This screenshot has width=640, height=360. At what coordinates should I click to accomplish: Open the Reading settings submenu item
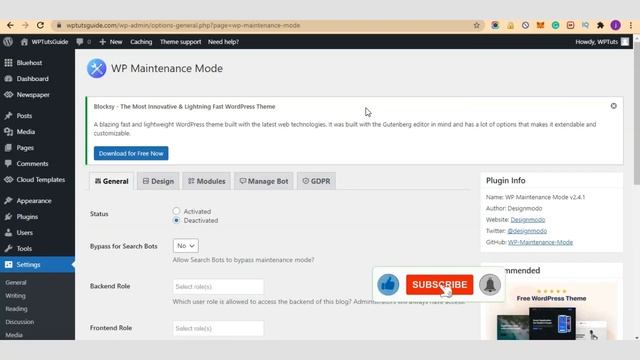tap(16, 309)
